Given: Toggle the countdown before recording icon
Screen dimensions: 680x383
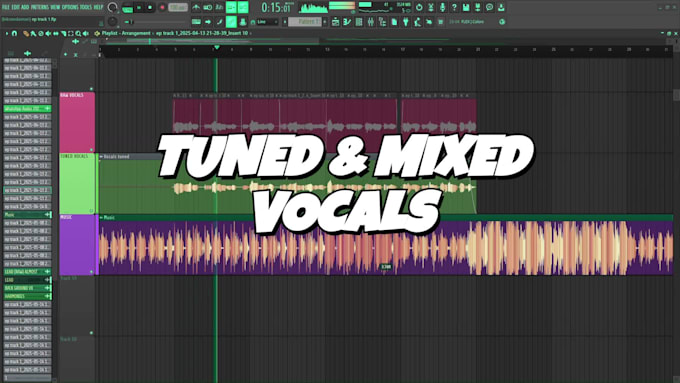Looking at the screenshot, I should (x=219, y=7).
